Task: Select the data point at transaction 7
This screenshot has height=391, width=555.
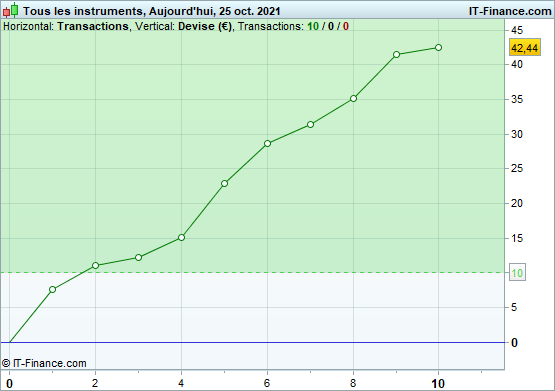Action: [x=310, y=124]
